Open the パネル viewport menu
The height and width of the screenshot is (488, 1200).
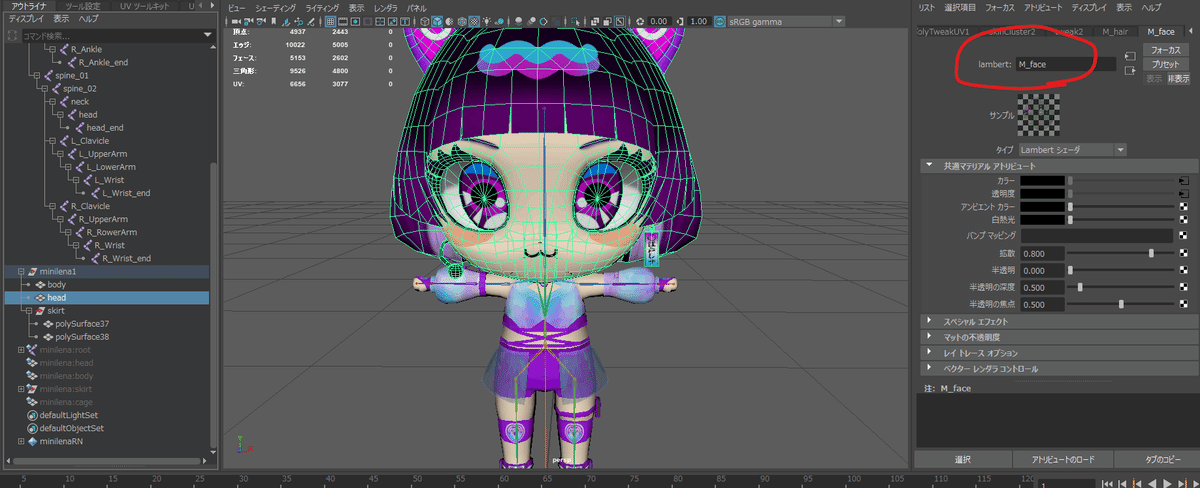click(416, 7)
